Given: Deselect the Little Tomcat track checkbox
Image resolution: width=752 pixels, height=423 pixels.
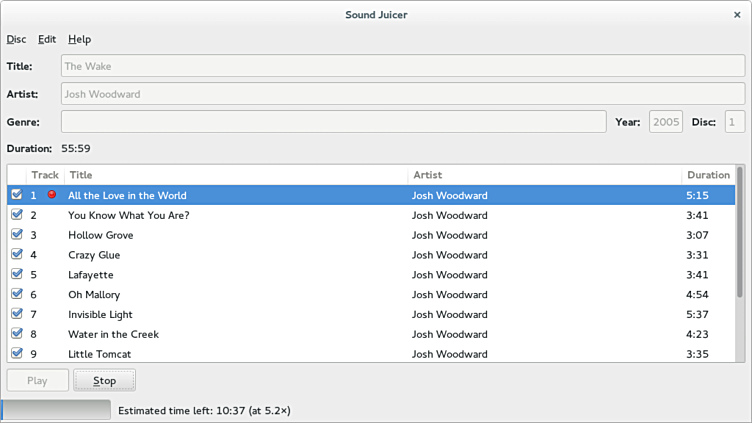Looking at the screenshot, I should 16,353.
